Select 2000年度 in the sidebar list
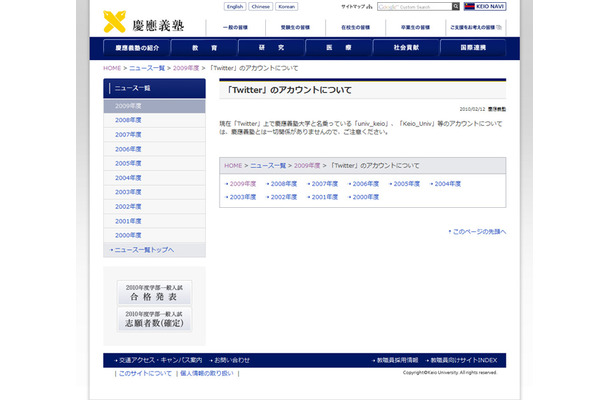 [154, 235]
